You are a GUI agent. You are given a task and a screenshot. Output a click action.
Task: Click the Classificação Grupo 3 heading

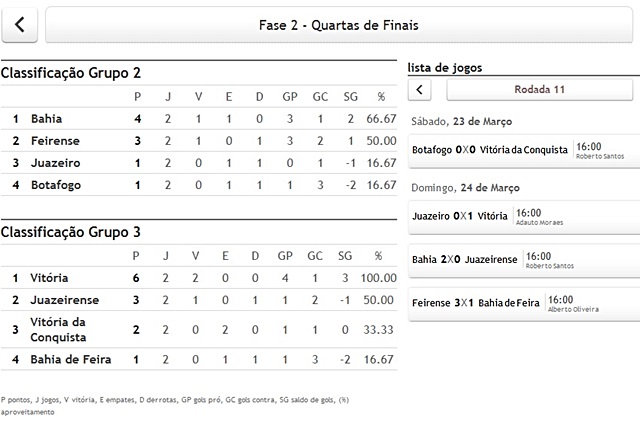(x=71, y=232)
